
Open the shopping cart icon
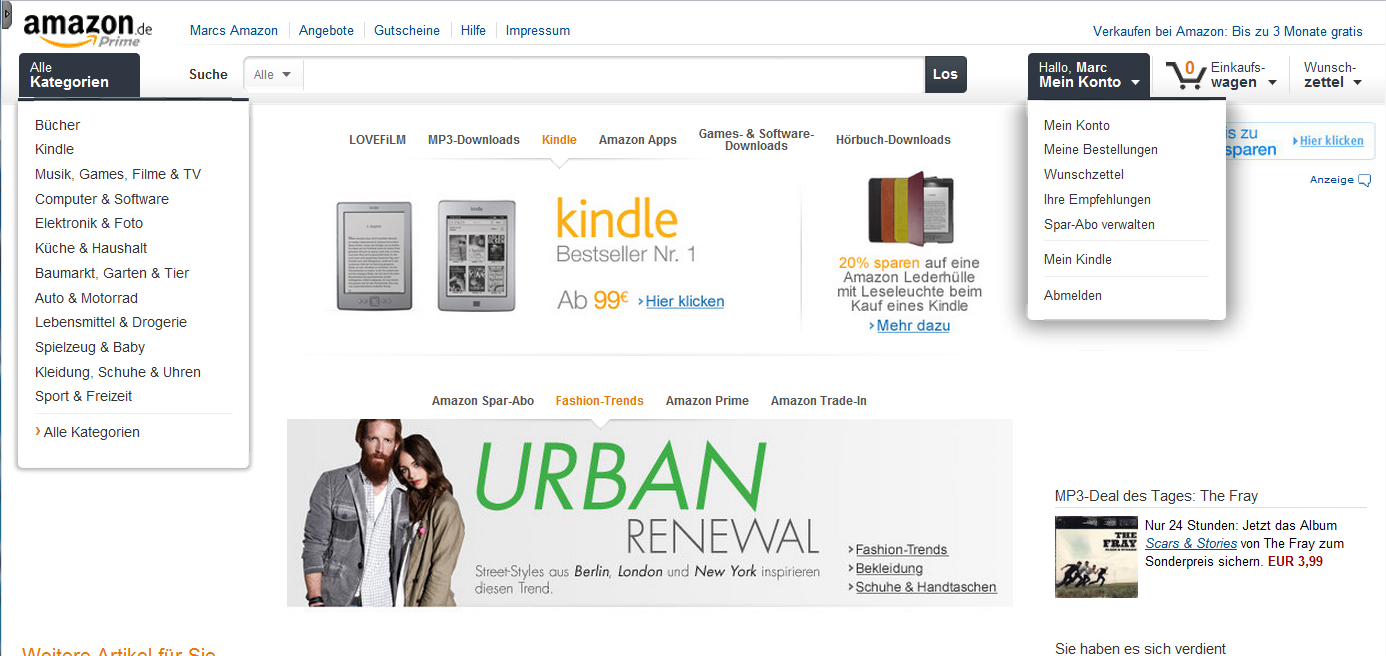(1185, 75)
